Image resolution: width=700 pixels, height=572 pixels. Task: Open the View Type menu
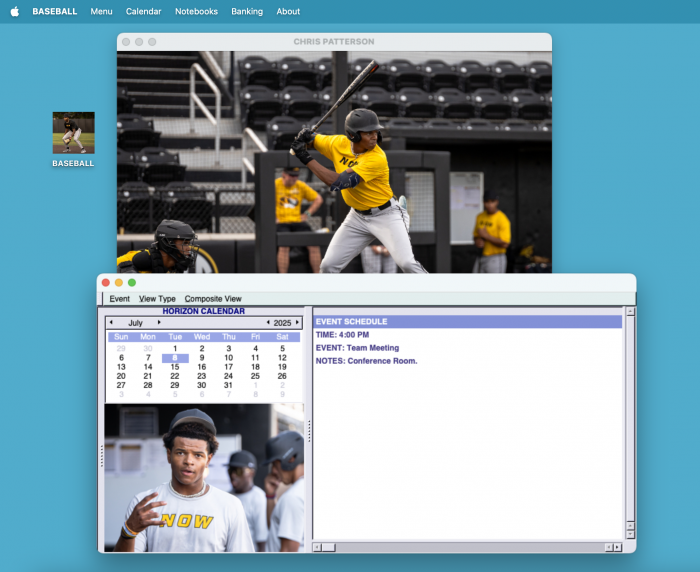tap(157, 299)
